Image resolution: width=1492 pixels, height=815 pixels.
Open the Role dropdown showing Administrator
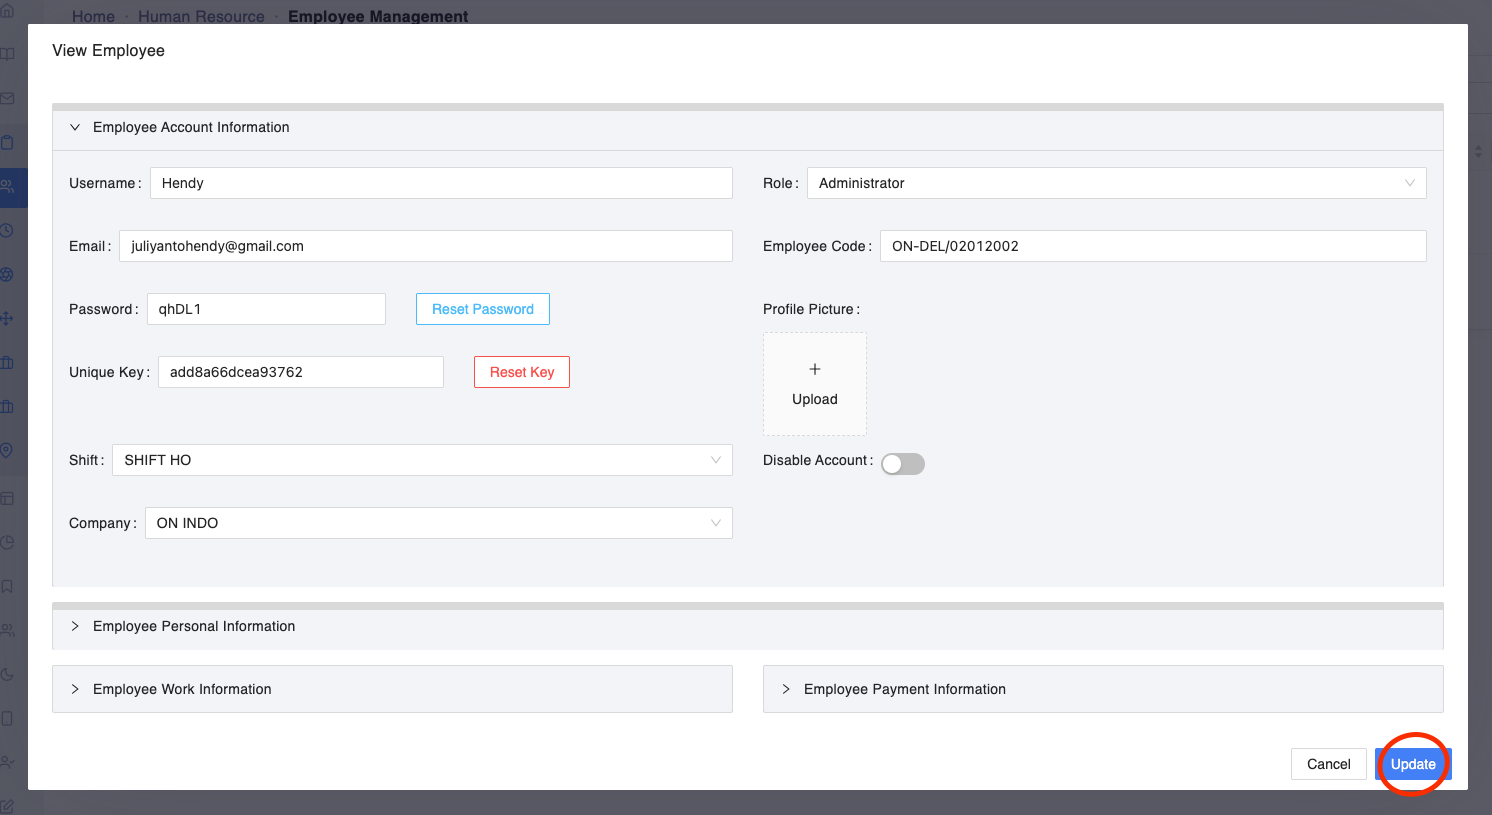coord(1115,183)
